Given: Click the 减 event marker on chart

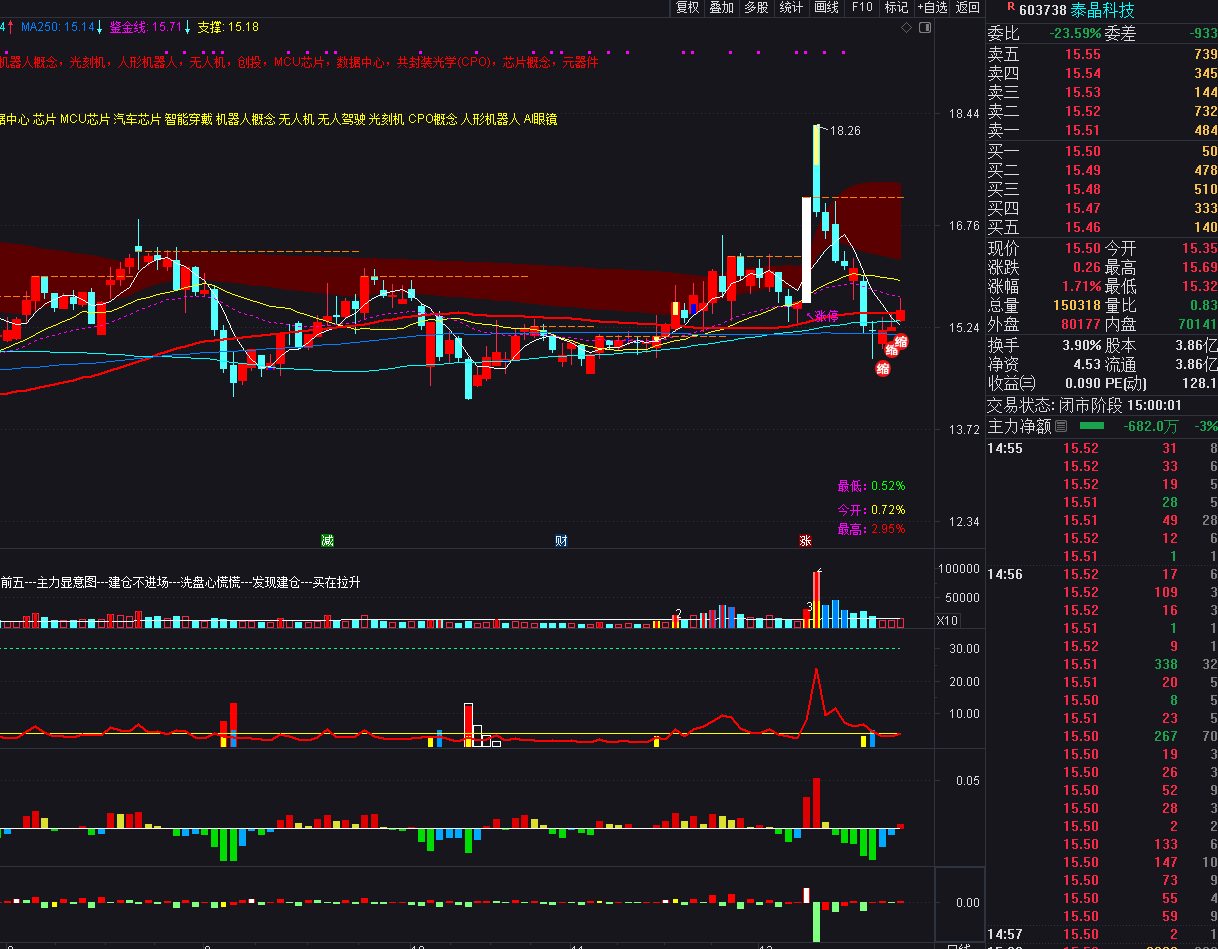Looking at the screenshot, I should click(327, 541).
